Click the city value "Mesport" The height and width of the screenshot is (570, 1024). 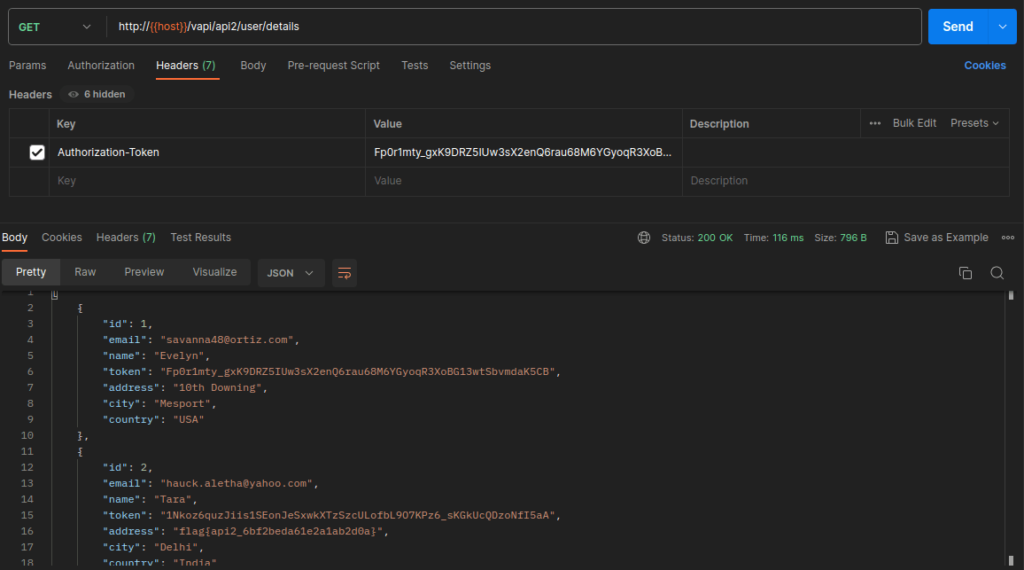click(x=183, y=404)
